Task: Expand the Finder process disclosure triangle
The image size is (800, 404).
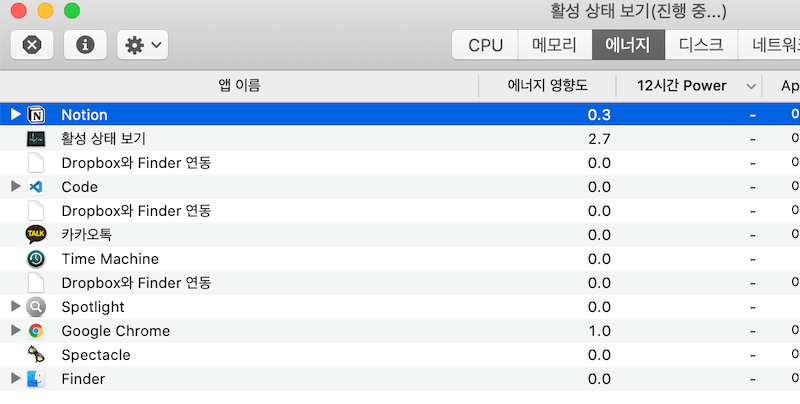Action: tap(16, 378)
